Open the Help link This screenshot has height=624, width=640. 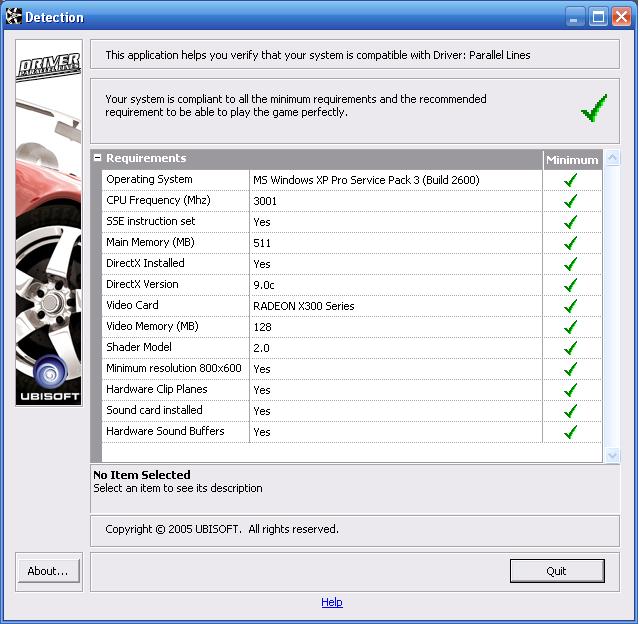point(332,602)
